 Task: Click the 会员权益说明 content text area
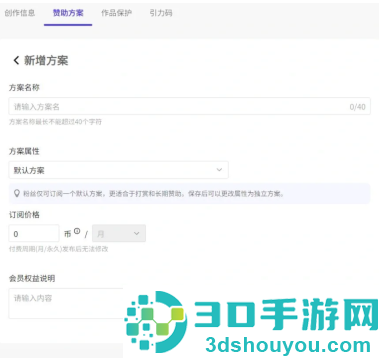66,303
